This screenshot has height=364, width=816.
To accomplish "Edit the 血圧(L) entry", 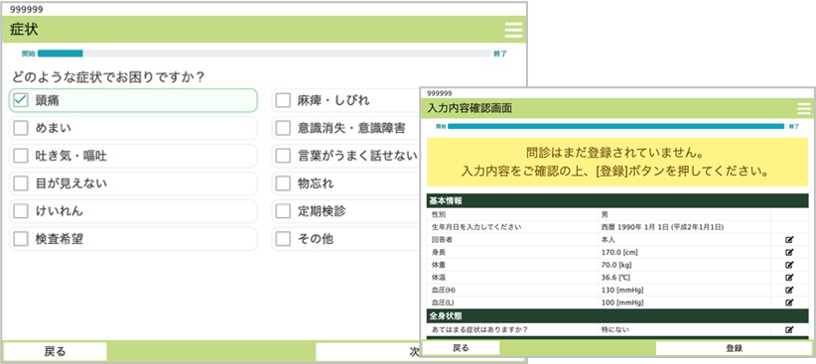I will [789, 302].
